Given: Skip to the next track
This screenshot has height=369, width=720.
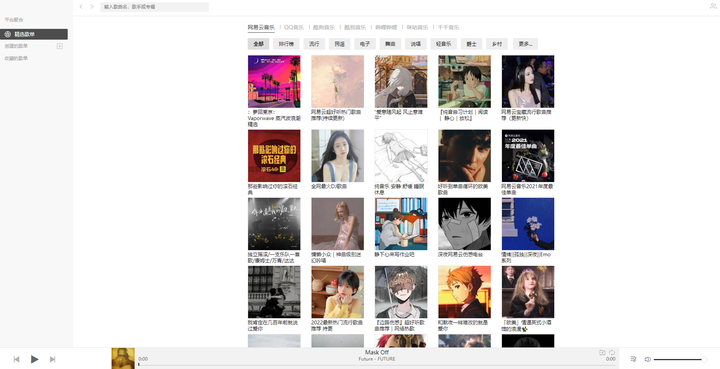Looking at the screenshot, I should [52, 359].
